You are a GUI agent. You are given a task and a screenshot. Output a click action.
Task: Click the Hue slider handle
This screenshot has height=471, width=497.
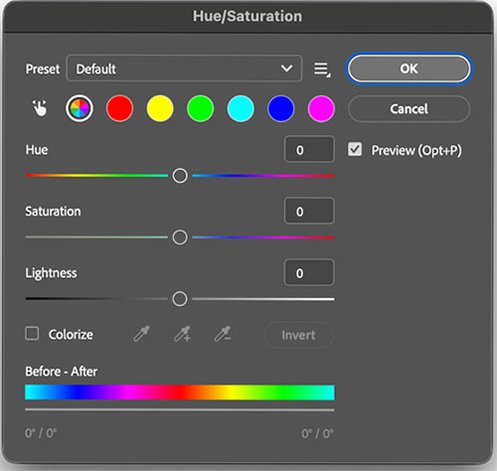(x=180, y=176)
